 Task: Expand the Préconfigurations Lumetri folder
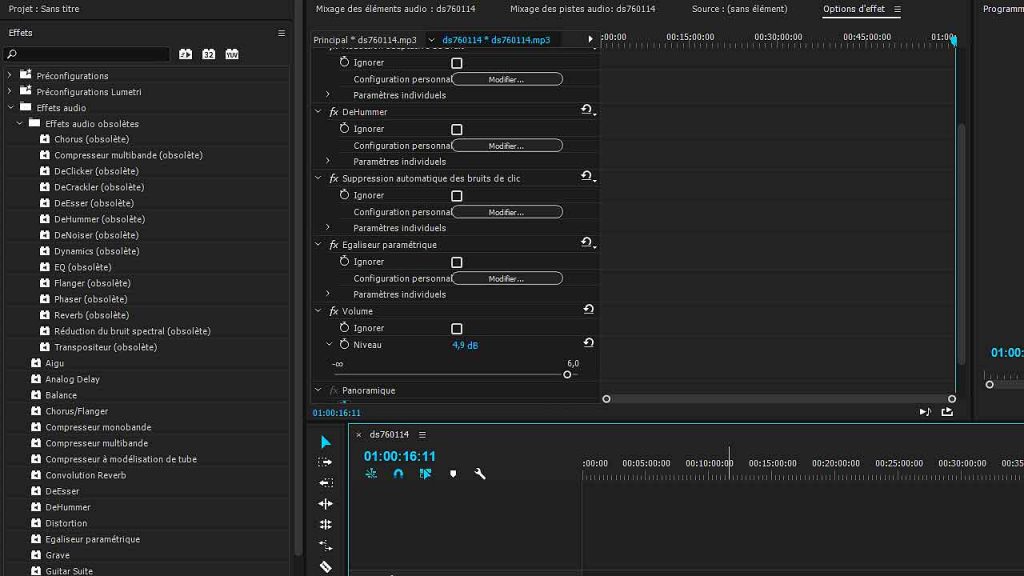coord(10,92)
